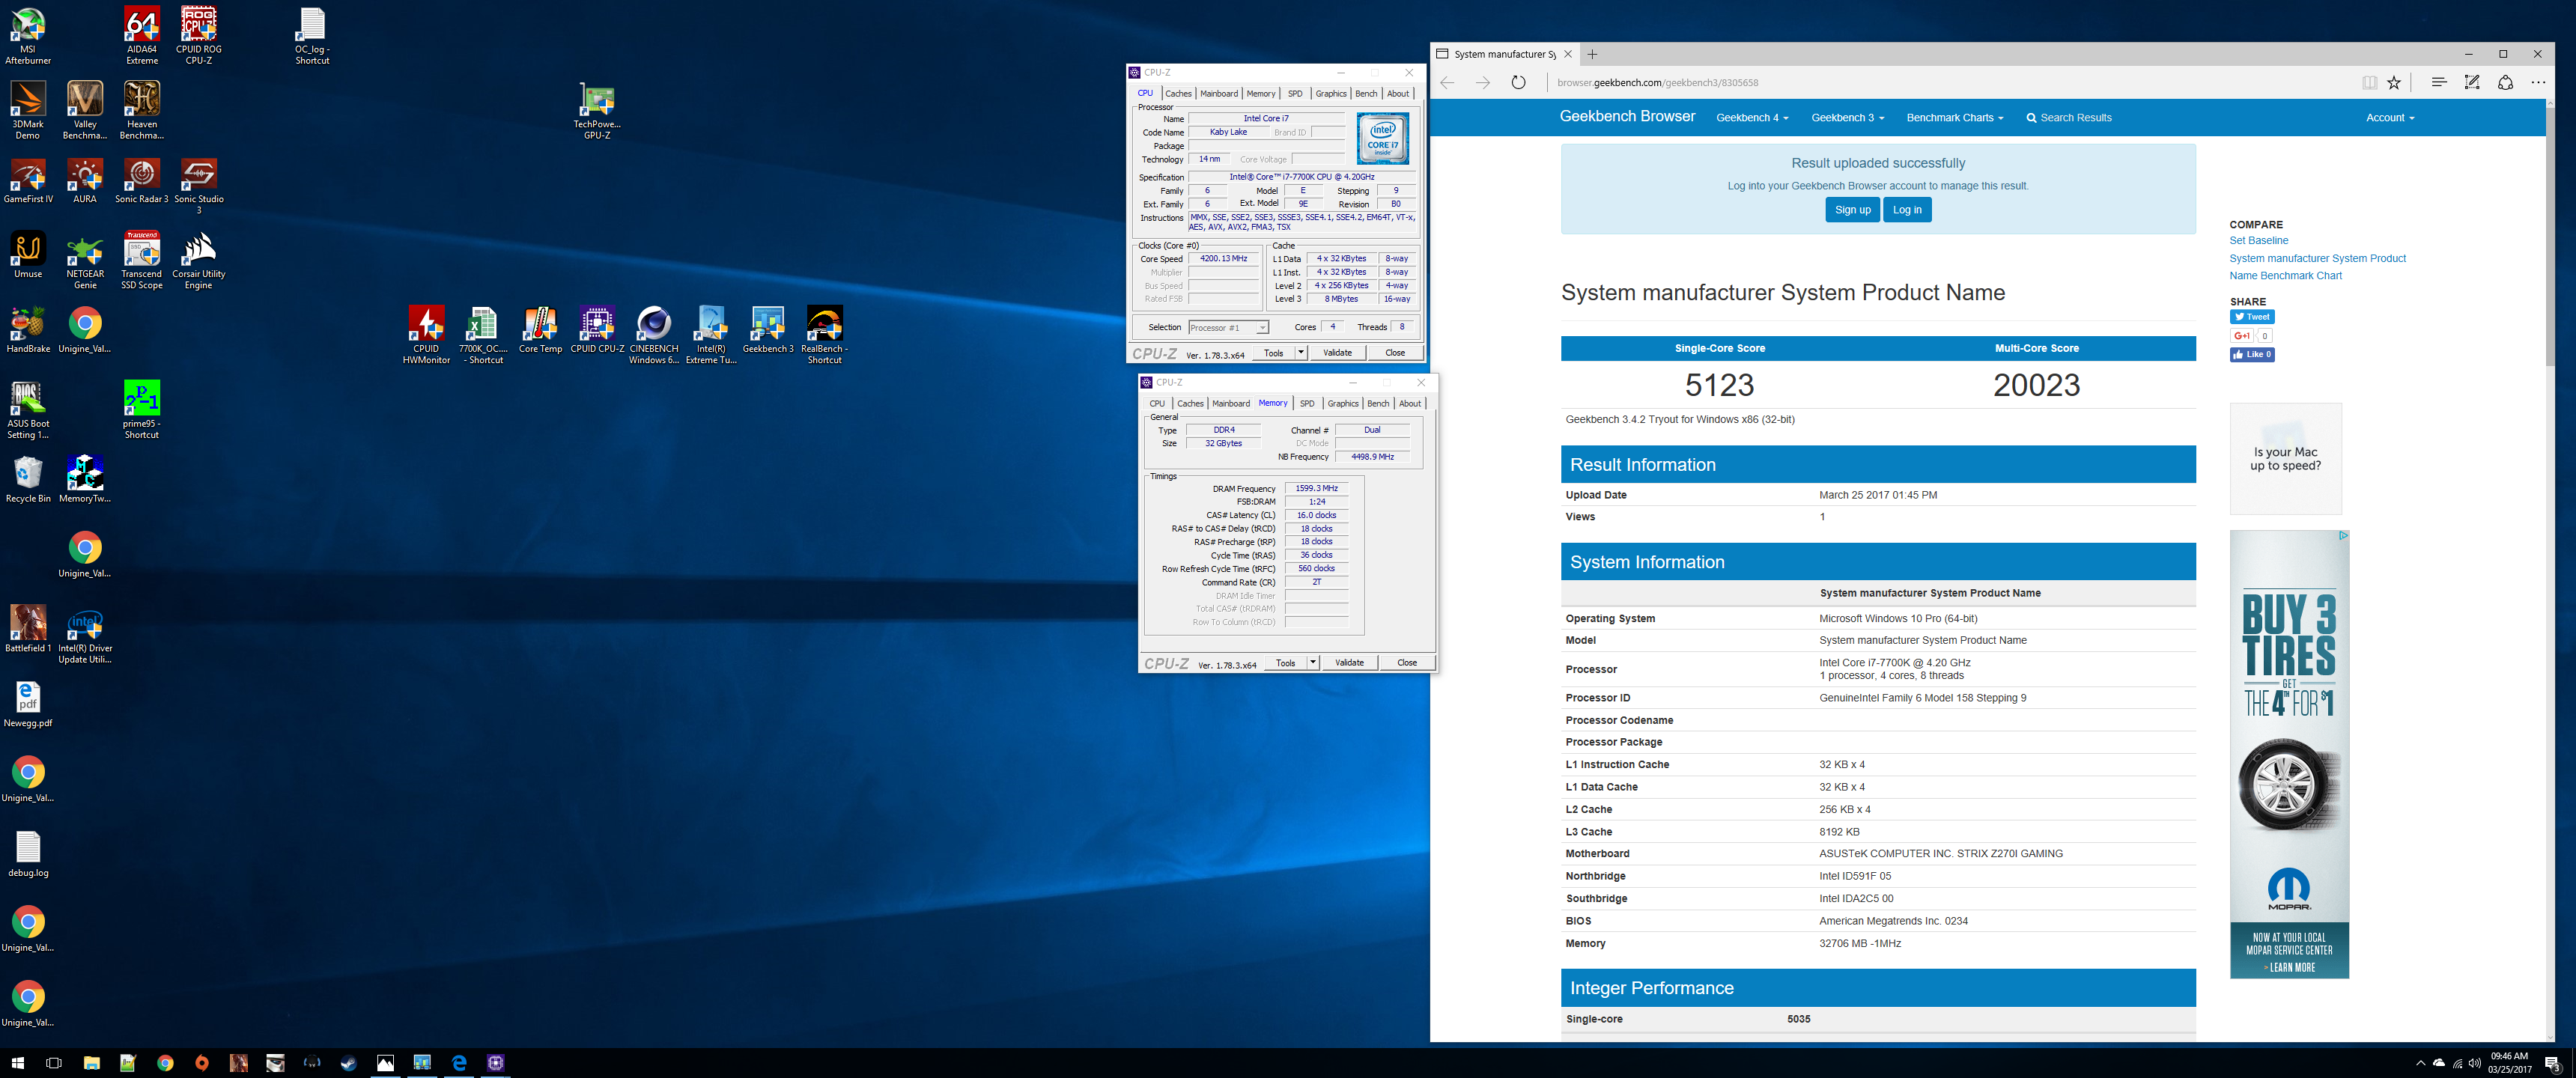The height and width of the screenshot is (1078, 2576).
Task: Open Edge Hub icon
Action: [2439, 82]
